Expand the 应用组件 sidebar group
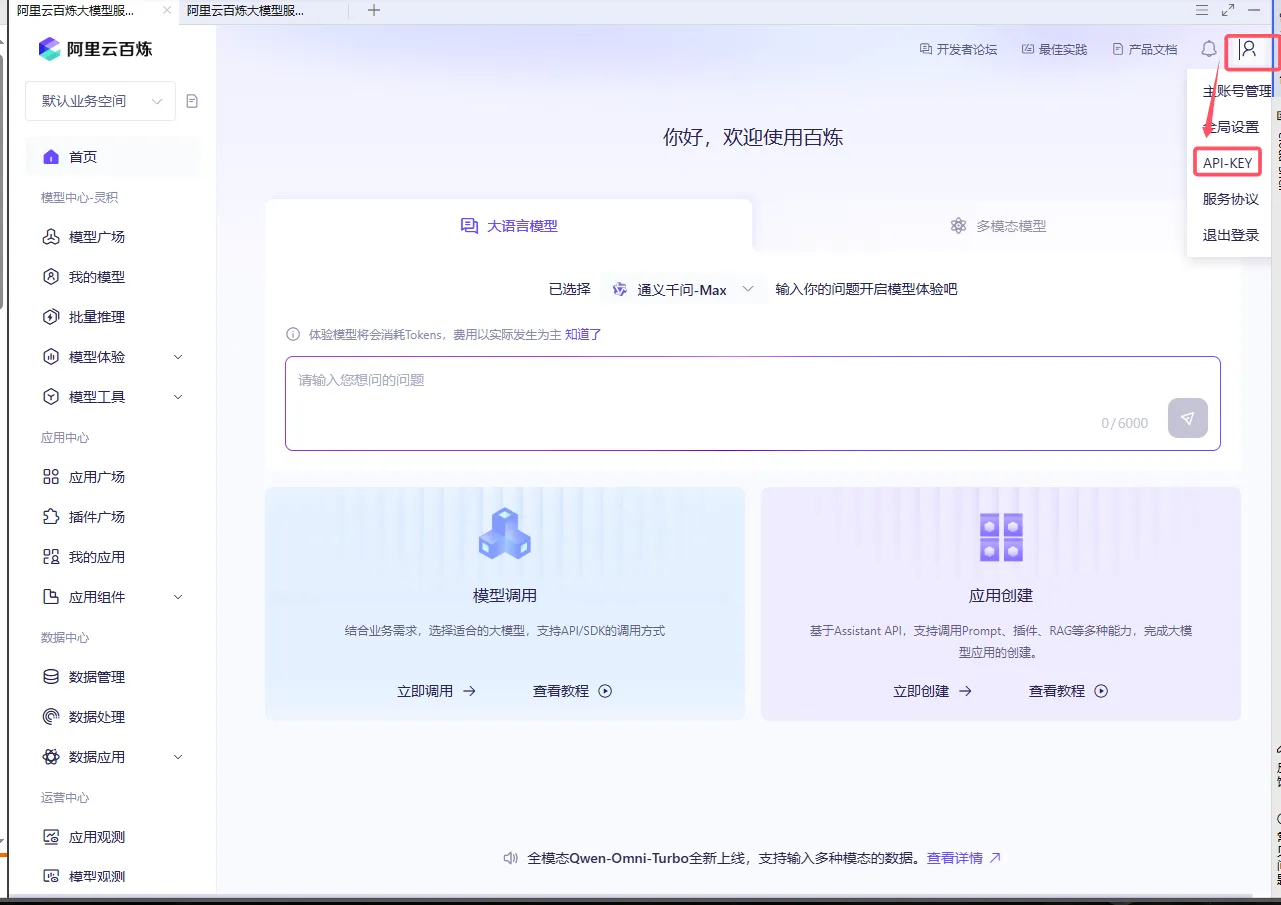Image resolution: width=1281 pixels, height=905 pixels. [112, 597]
